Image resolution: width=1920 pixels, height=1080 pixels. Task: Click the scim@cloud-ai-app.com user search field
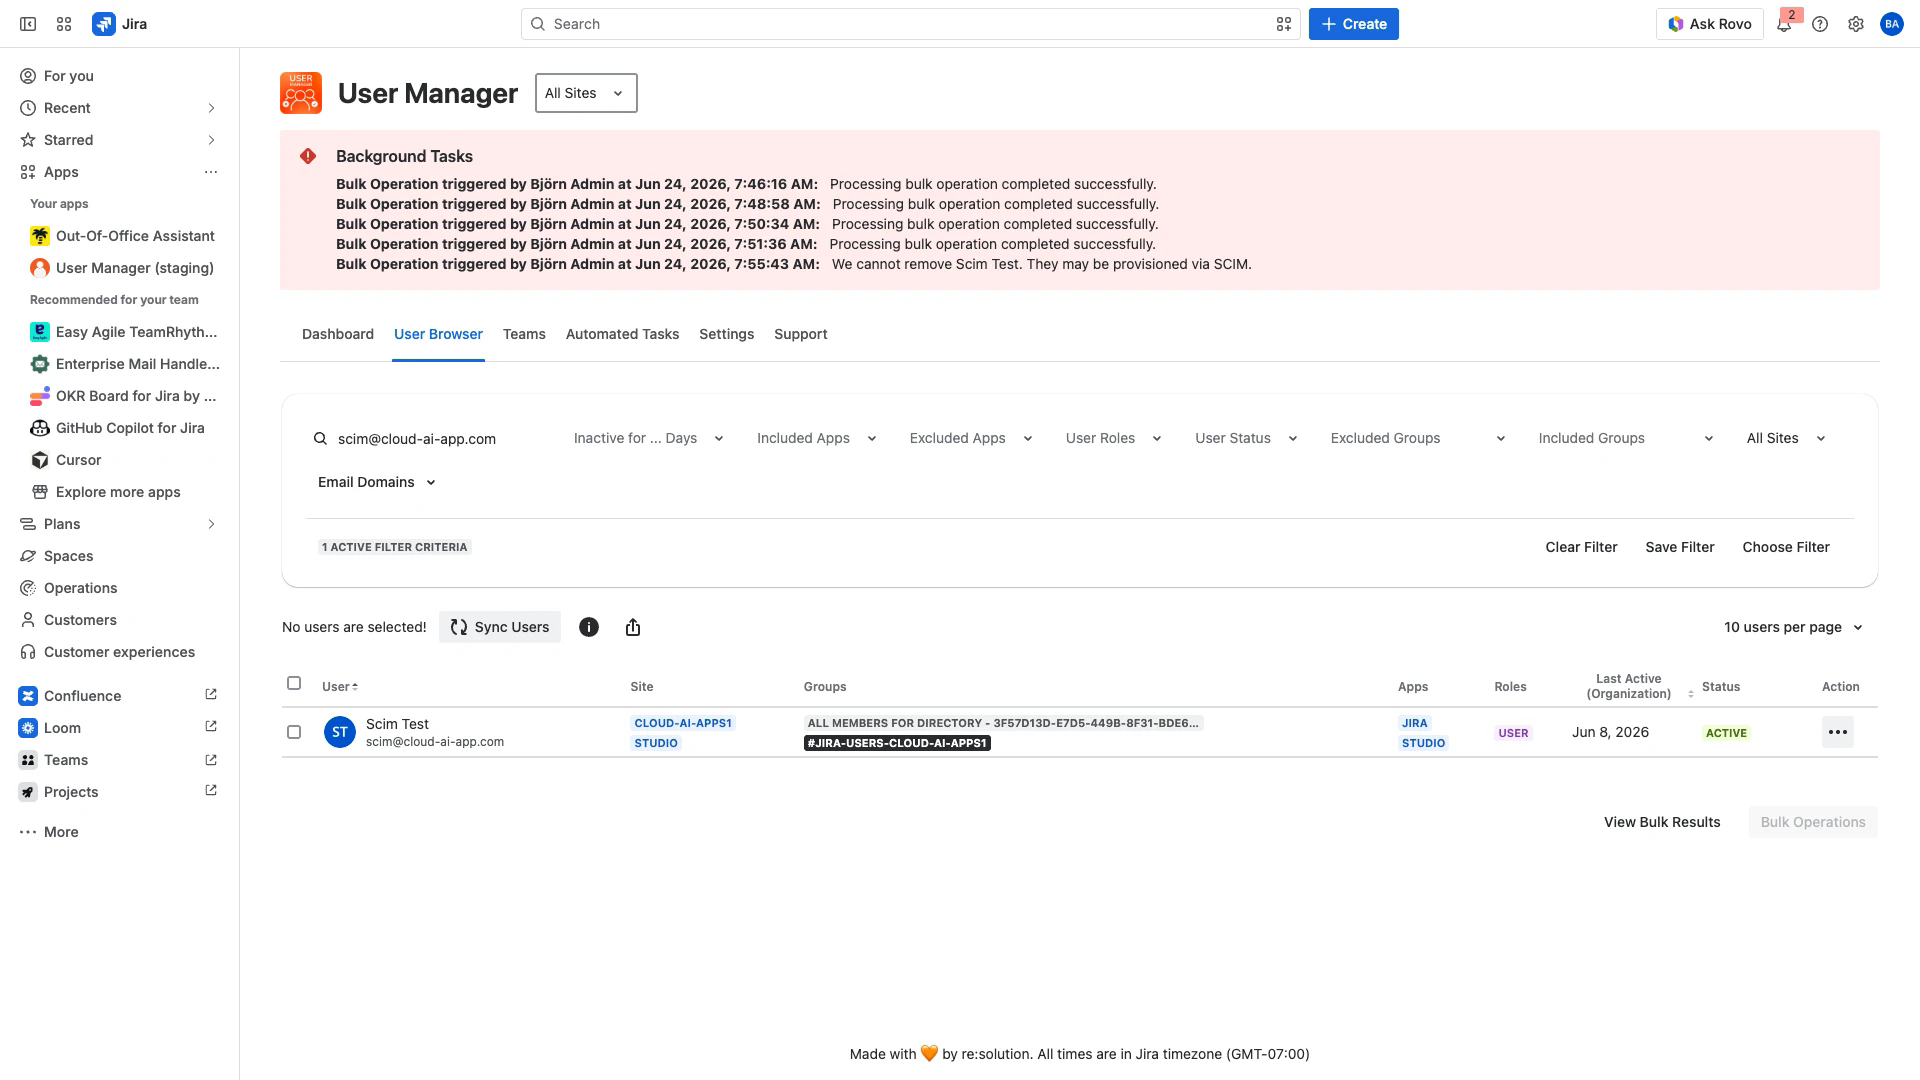433,439
